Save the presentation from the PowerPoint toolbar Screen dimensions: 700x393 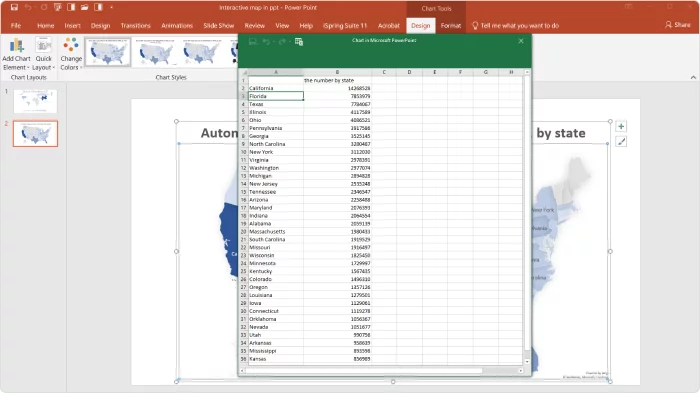coord(14,7)
